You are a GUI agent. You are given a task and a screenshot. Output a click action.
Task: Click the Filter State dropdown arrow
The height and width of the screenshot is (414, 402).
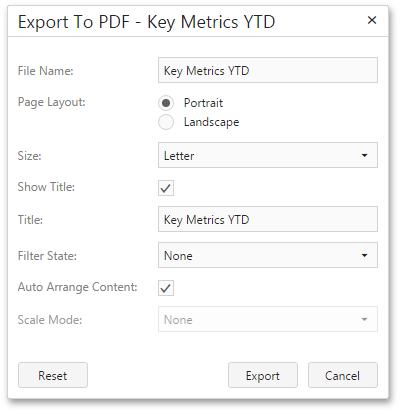tap(364, 255)
